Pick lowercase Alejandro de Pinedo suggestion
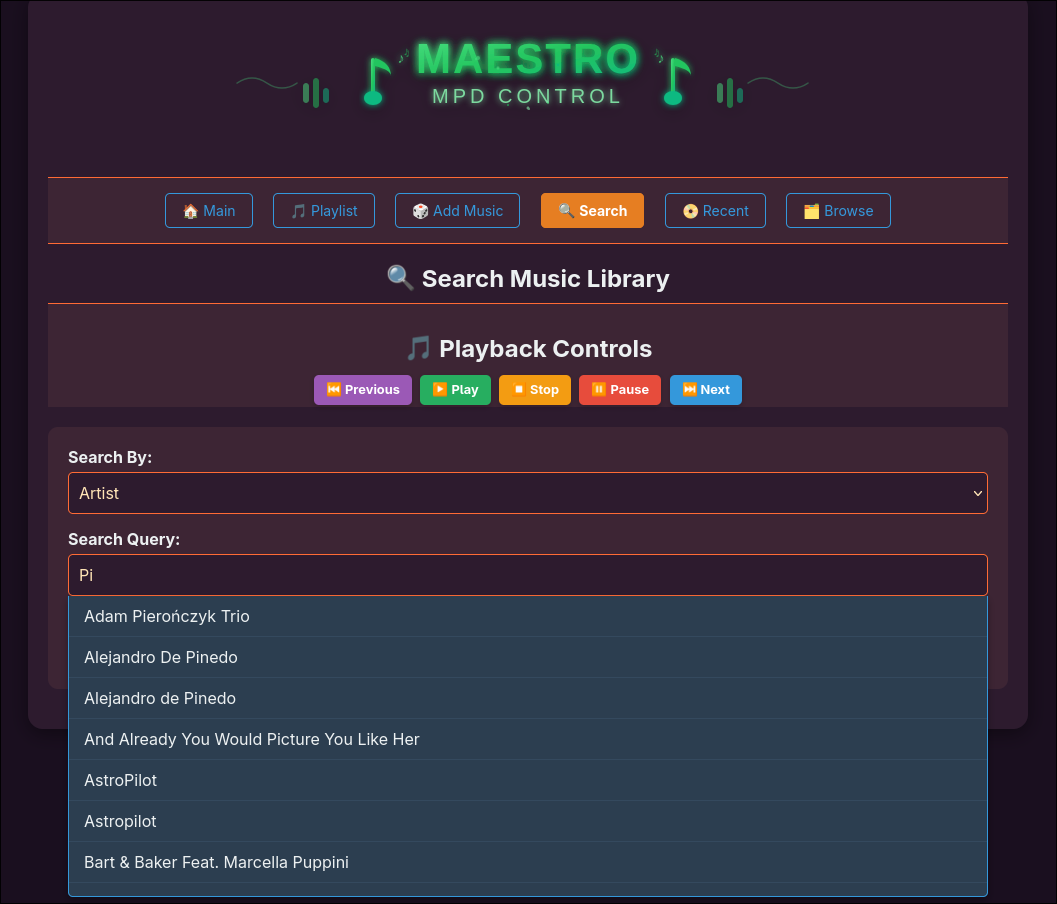 pos(160,698)
